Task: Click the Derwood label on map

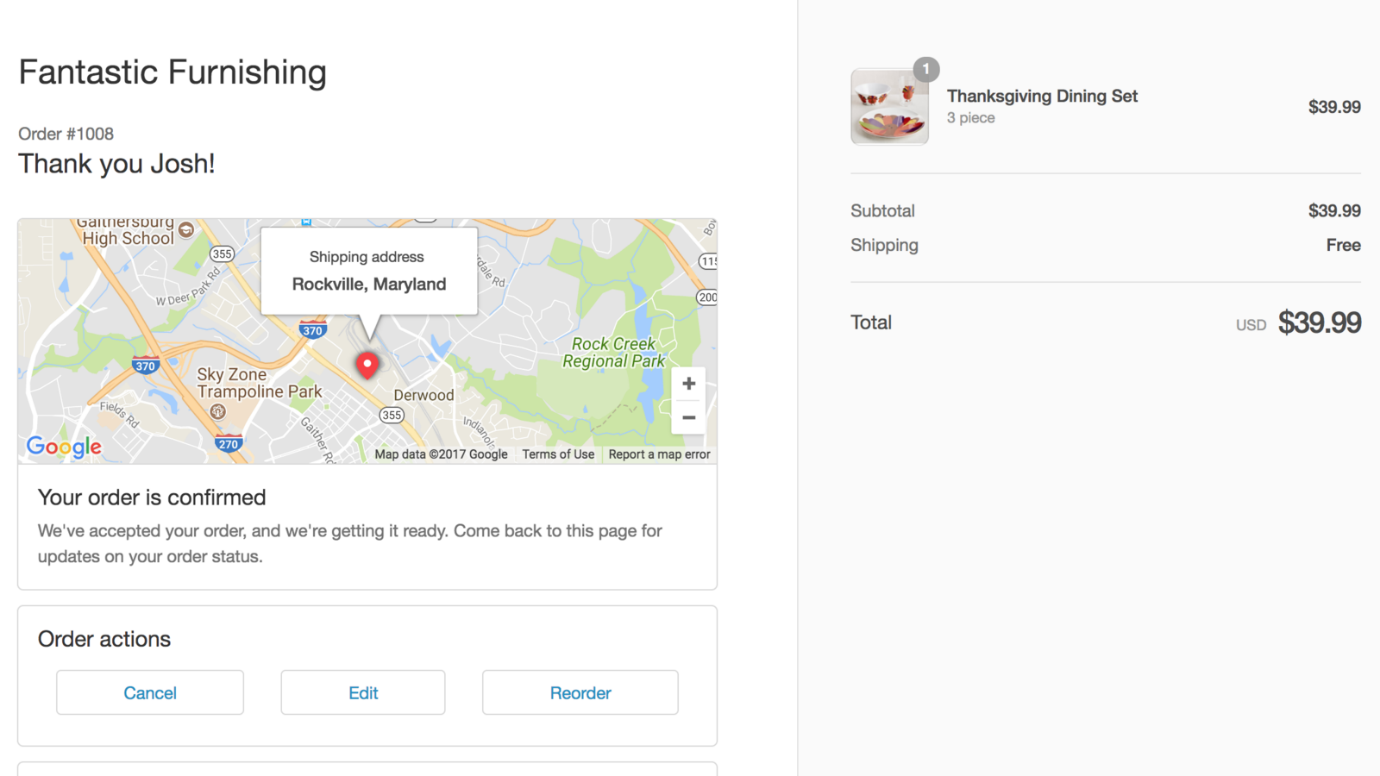Action: (x=424, y=395)
